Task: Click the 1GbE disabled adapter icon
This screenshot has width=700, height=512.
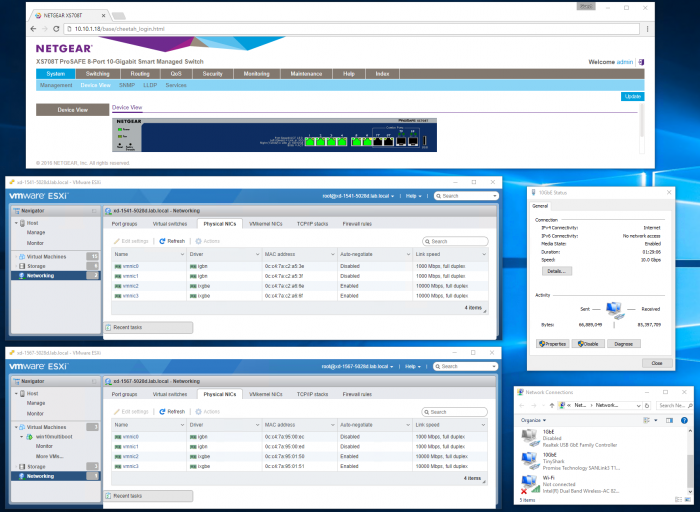Action: tap(530, 437)
